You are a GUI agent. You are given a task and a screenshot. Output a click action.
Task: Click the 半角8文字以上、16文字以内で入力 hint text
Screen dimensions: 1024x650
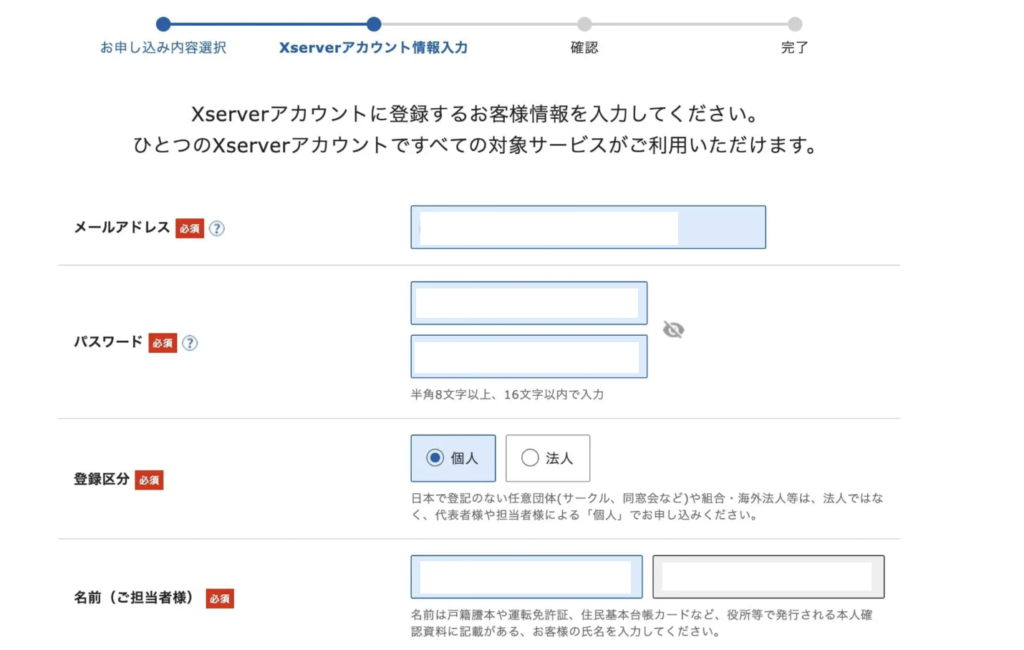click(x=507, y=395)
